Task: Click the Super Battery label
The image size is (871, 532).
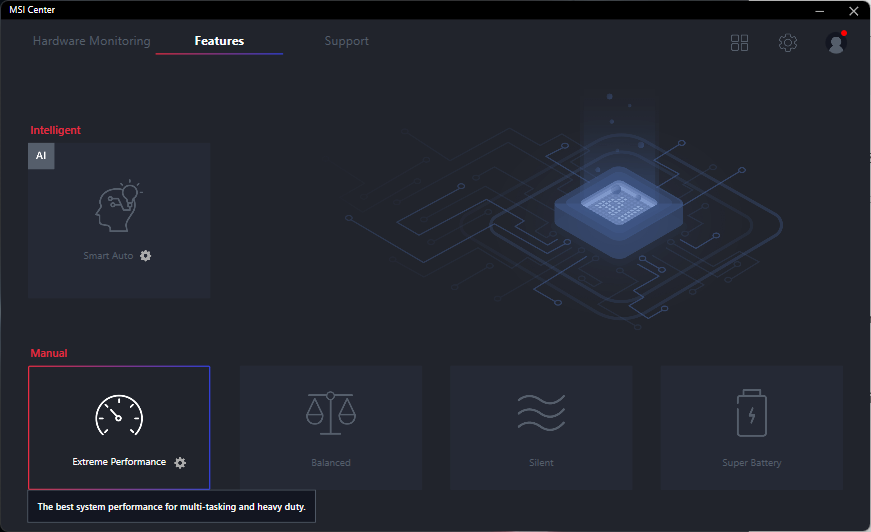Action: click(752, 463)
